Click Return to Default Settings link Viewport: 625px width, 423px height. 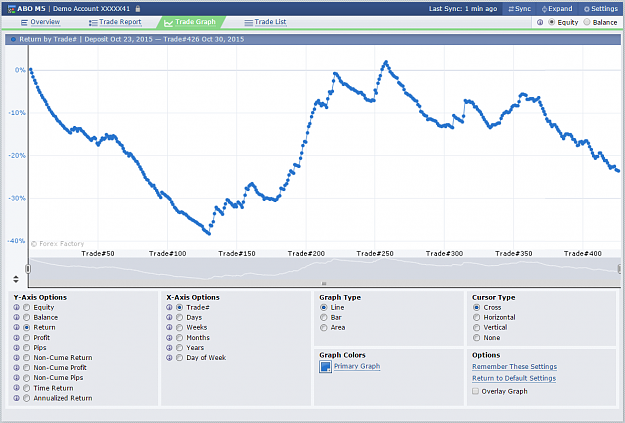[x=514, y=378]
